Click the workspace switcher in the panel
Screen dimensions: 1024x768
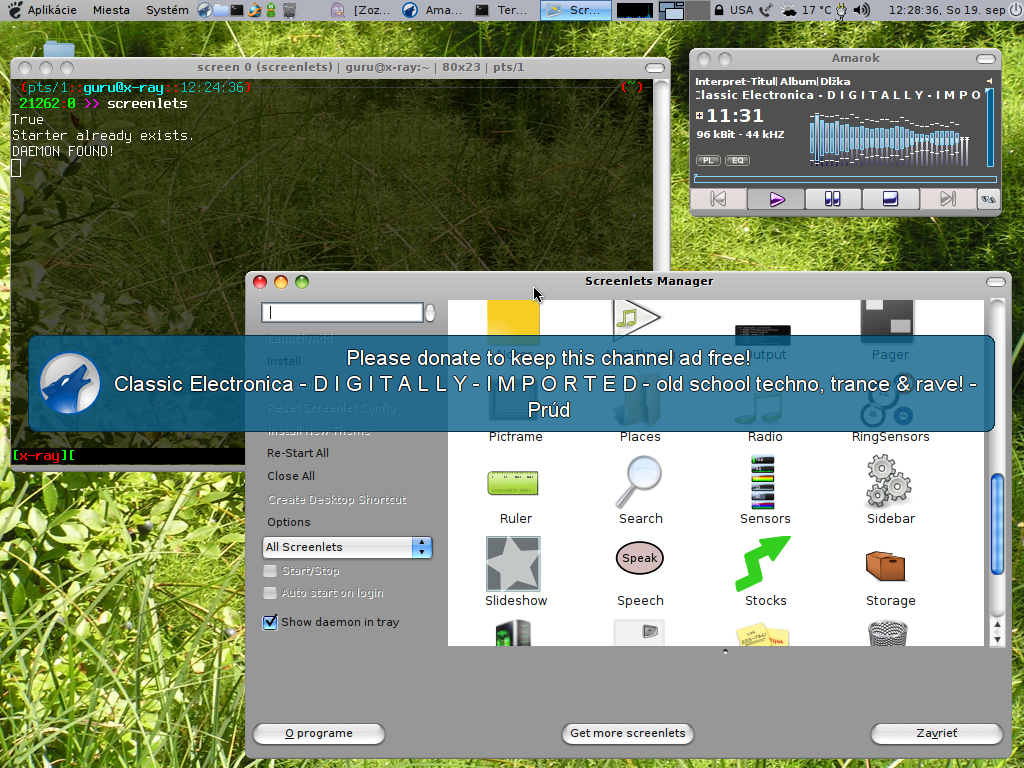tap(683, 10)
